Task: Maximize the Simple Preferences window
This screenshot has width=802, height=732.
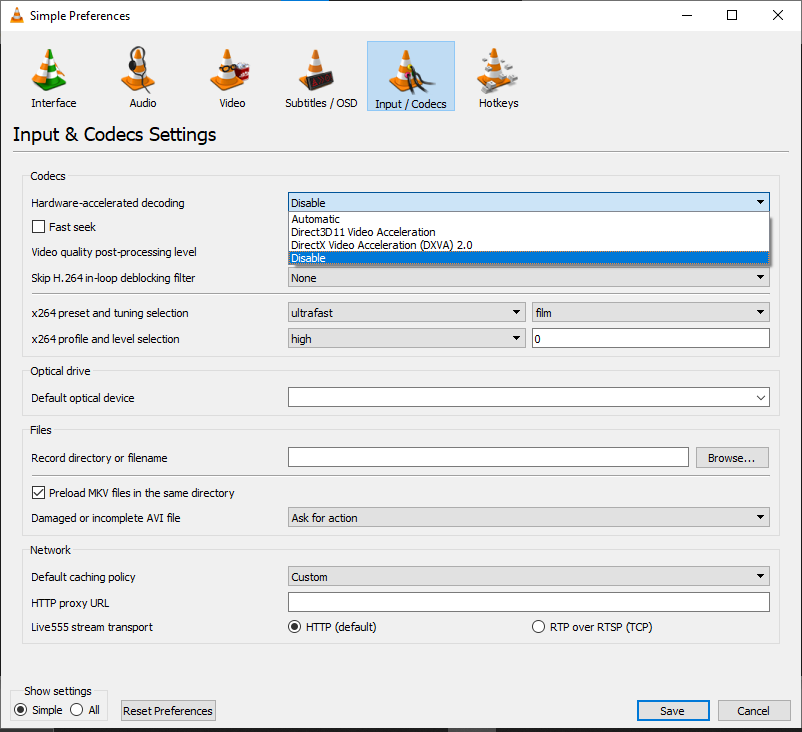Action: point(732,15)
